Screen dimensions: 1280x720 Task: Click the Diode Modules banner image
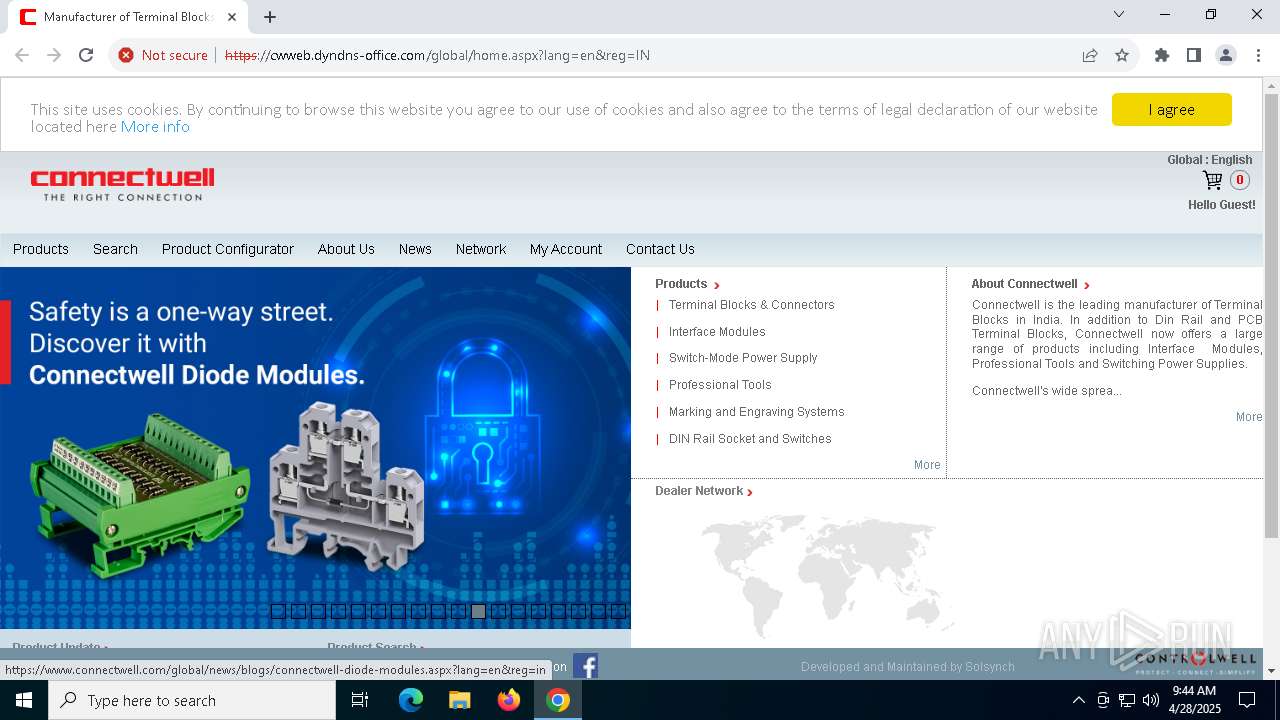[315, 448]
